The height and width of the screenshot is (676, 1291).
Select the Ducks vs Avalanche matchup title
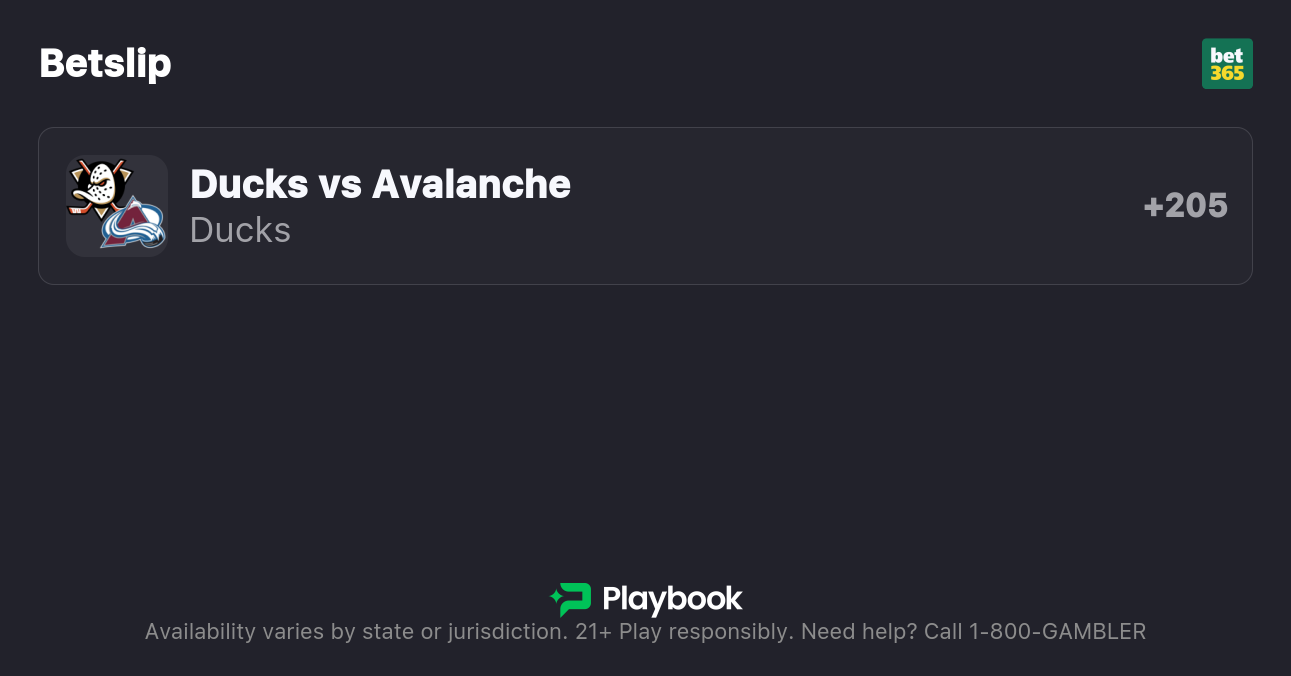click(x=380, y=184)
